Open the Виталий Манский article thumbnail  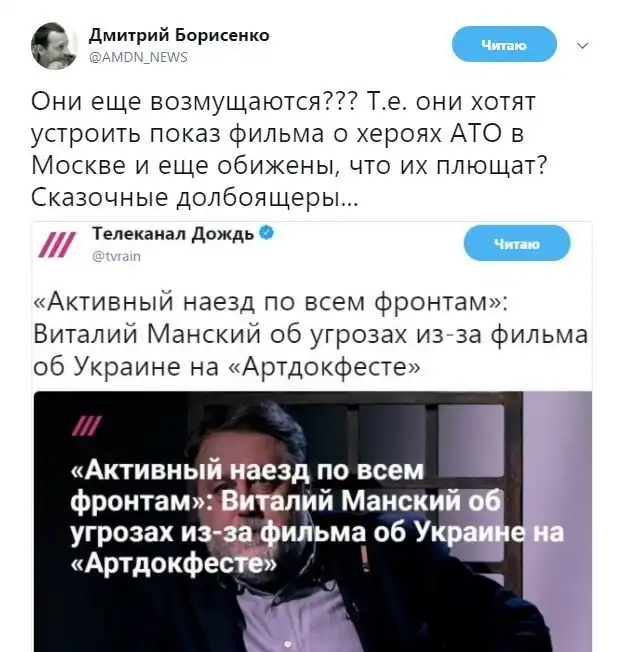pyautogui.click(x=313, y=521)
